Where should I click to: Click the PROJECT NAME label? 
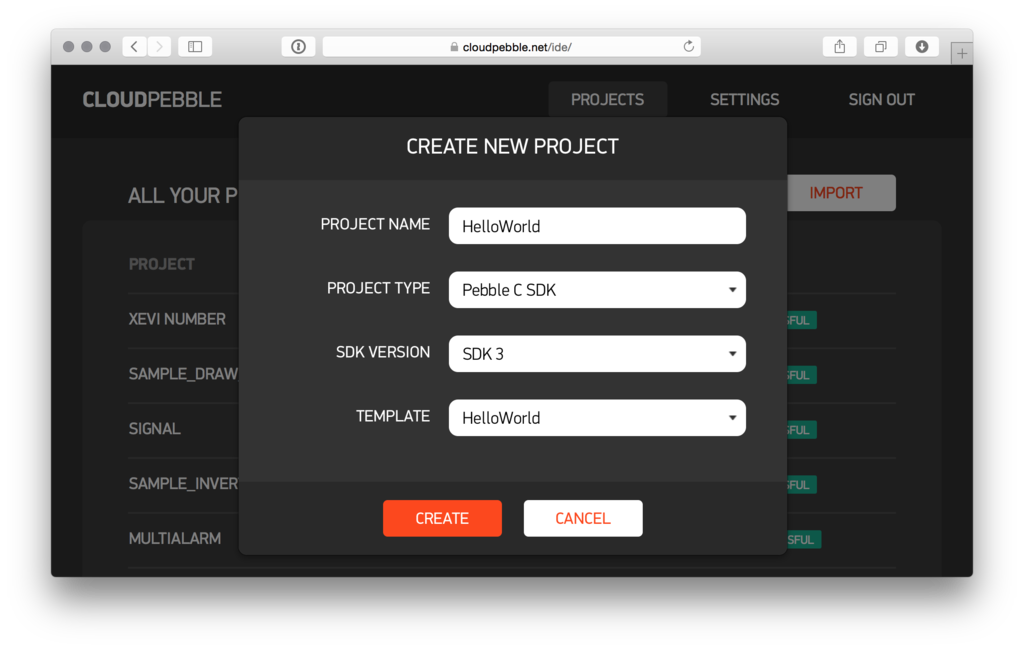click(x=375, y=224)
